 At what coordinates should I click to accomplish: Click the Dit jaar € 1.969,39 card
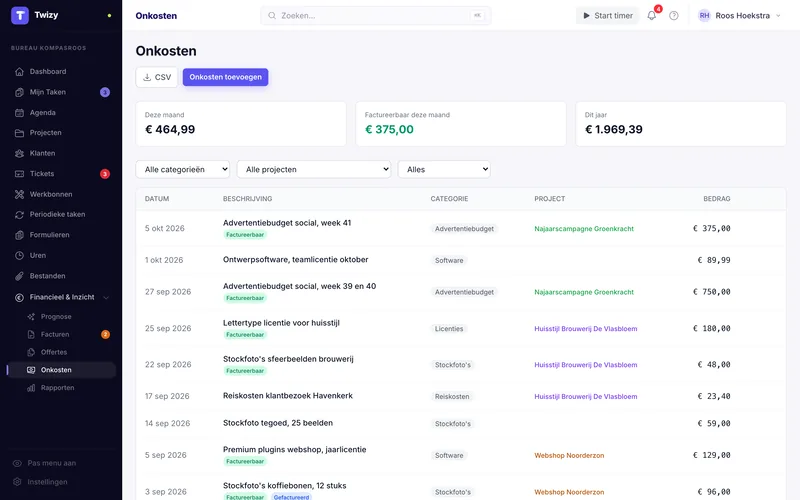pyautogui.click(x=681, y=124)
